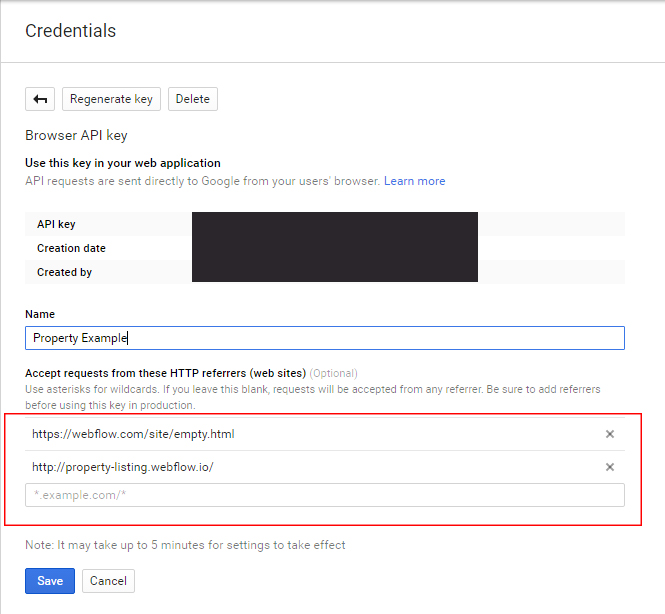Click the back arrow button
Image resolution: width=665 pixels, height=614 pixels.
coord(40,99)
